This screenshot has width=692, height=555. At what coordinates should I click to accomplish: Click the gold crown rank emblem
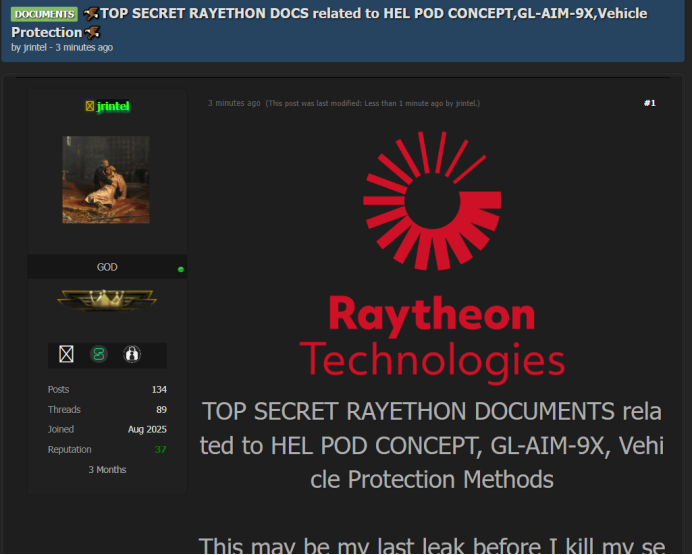(107, 300)
